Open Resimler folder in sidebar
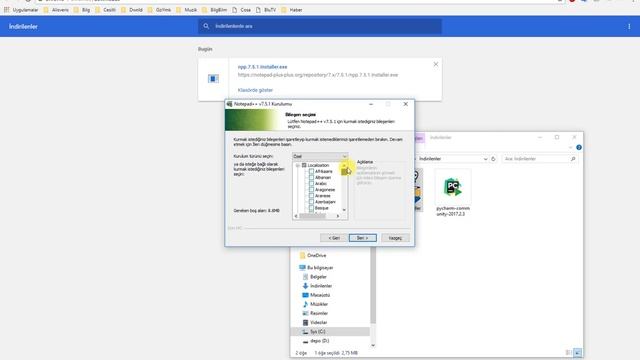The height and width of the screenshot is (360, 640). tap(315, 313)
